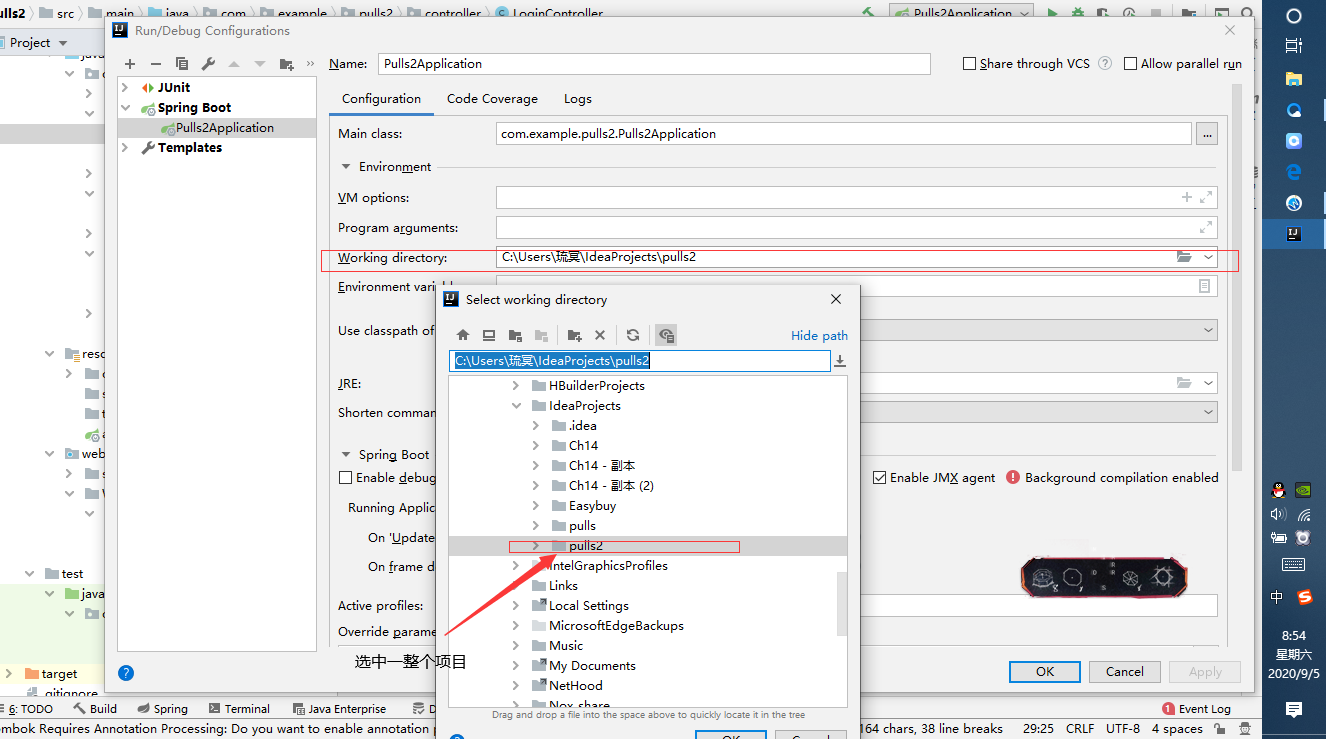The image size is (1326, 739).
Task: Switch to the Logs tab
Action: (578, 99)
